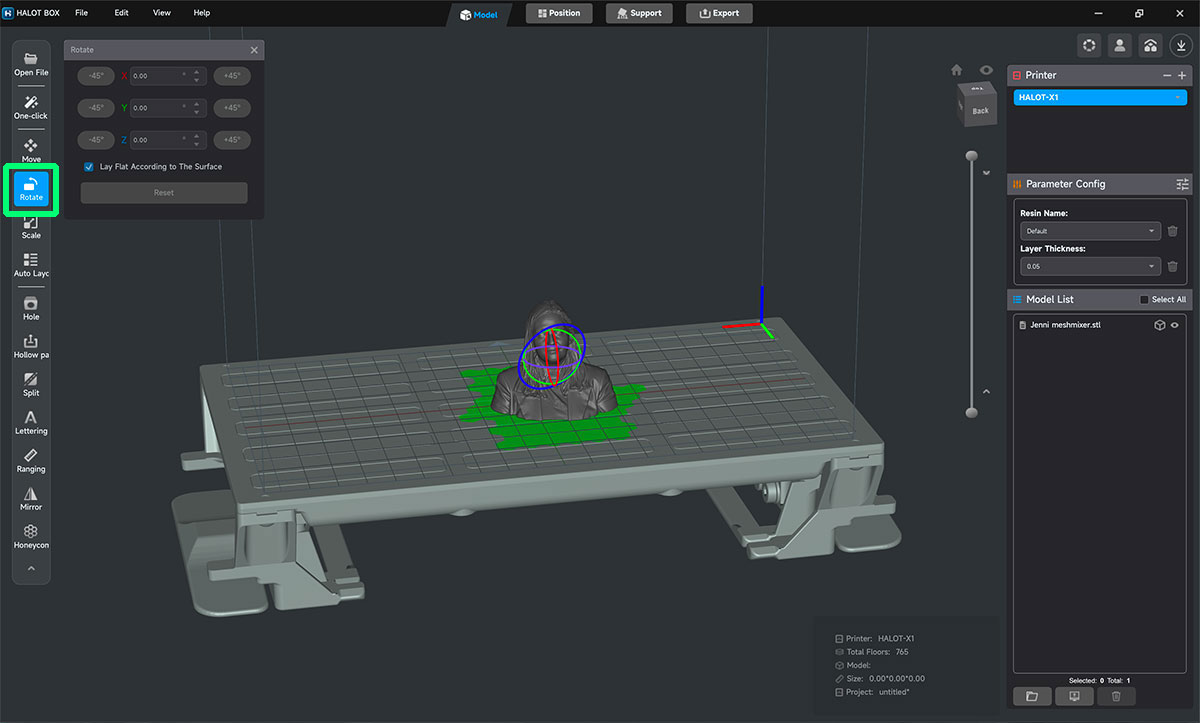Enable the Select All checkbox
This screenshot has width=1200, height=723.
point(1145,300)
